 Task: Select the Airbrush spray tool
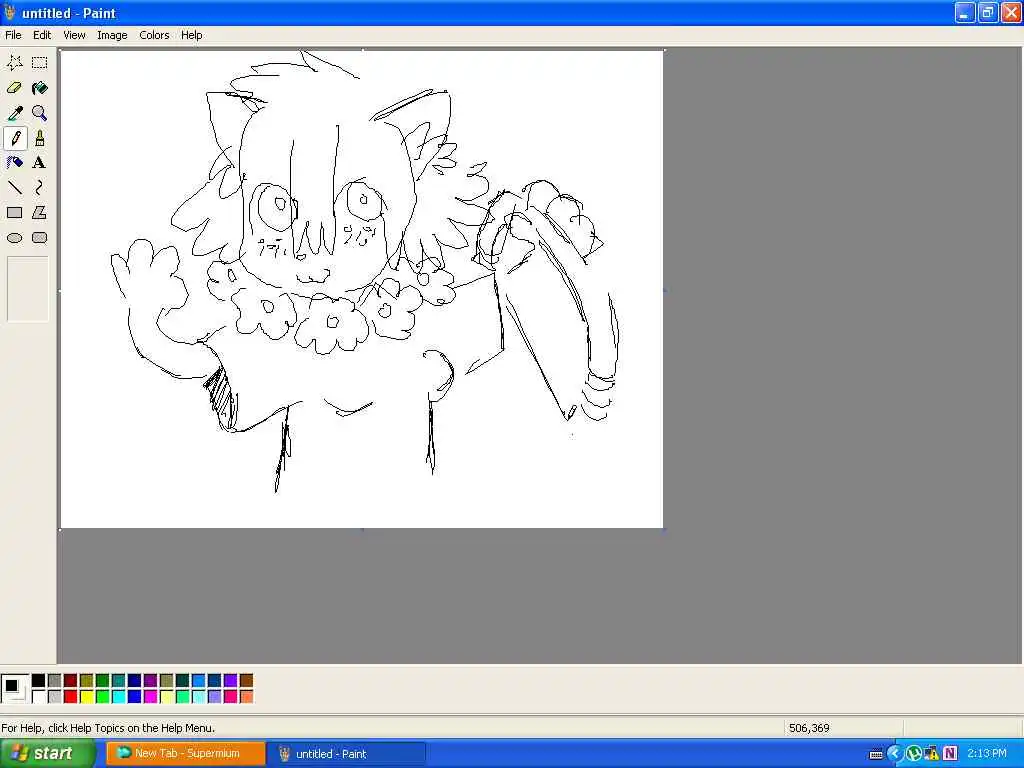pyautogui.click(x=14, y=163)
